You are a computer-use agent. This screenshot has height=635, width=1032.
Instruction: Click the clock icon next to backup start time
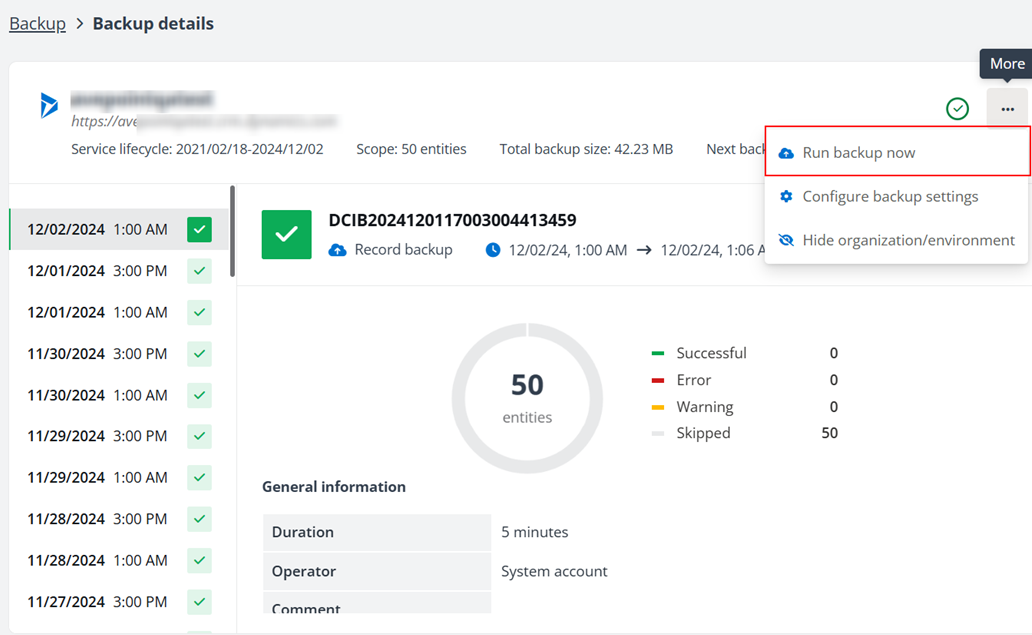point(493,250)
